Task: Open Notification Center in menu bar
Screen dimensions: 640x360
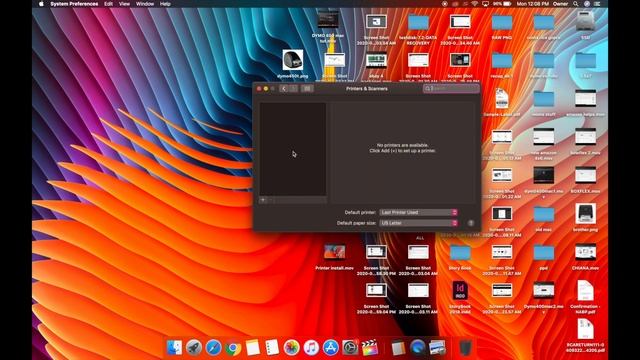Action: [597, 4]
